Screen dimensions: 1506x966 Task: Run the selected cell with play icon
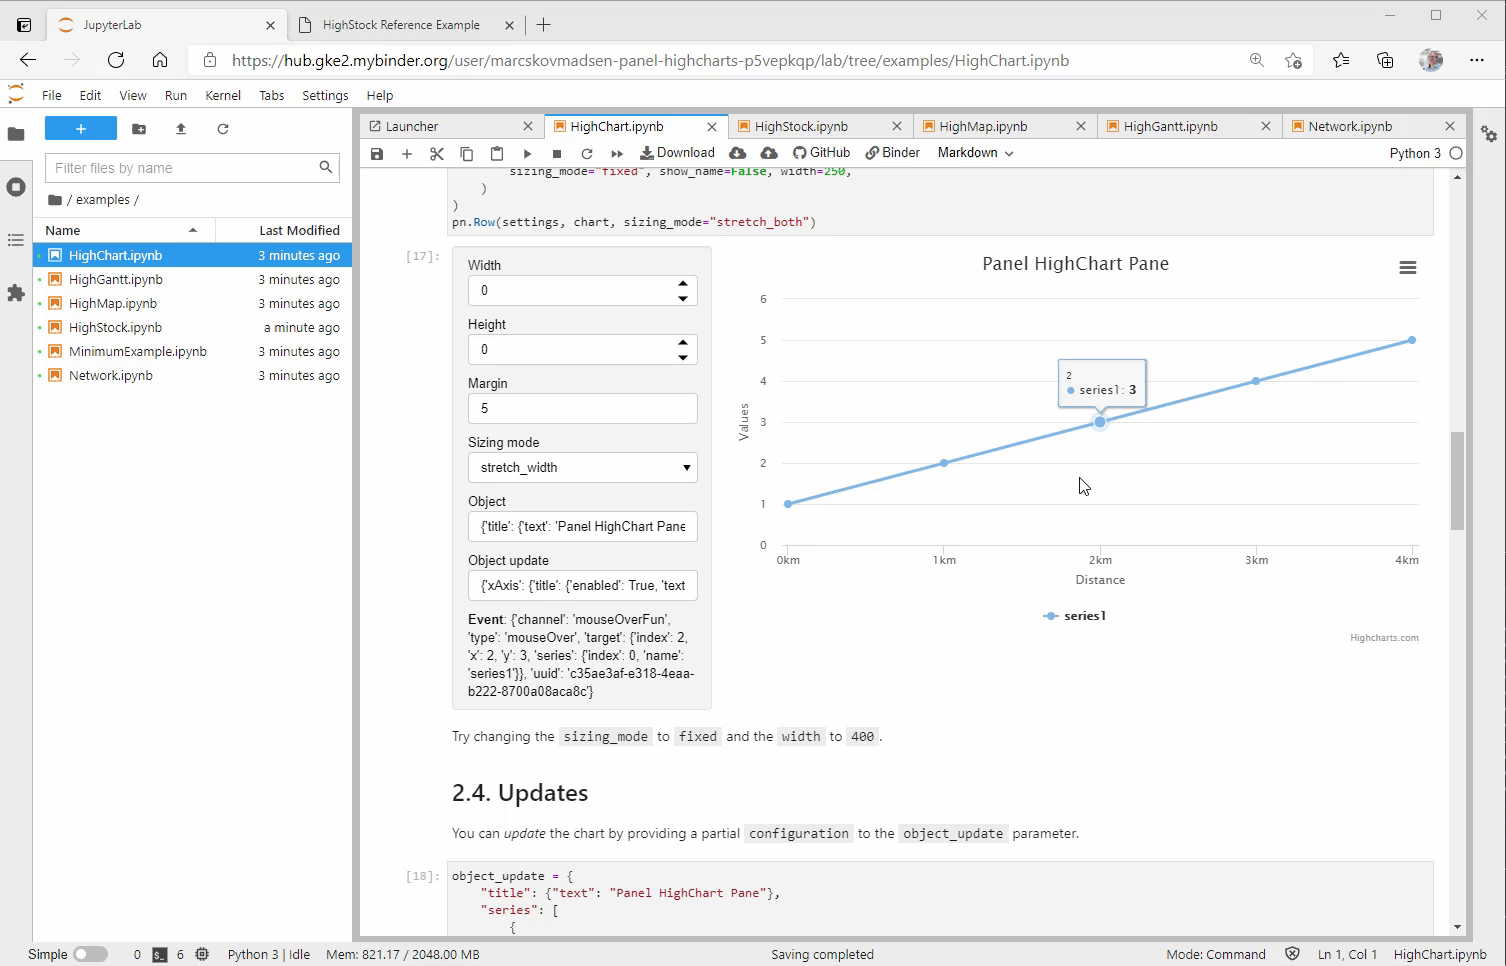tap(527, 154)
